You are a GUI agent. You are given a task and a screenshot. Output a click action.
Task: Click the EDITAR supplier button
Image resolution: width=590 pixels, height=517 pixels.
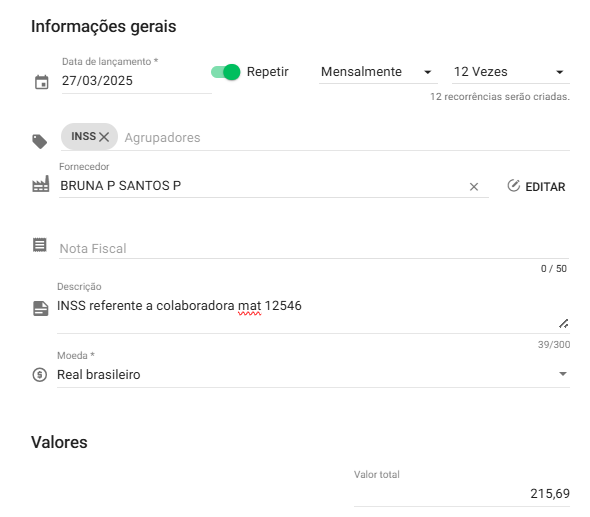pyautogui.click(x=536, y=186)
